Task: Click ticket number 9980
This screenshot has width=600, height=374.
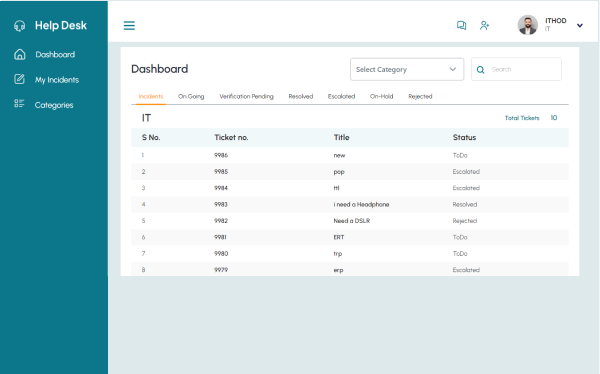Action: pyautogui.click(x=221, y=254)
